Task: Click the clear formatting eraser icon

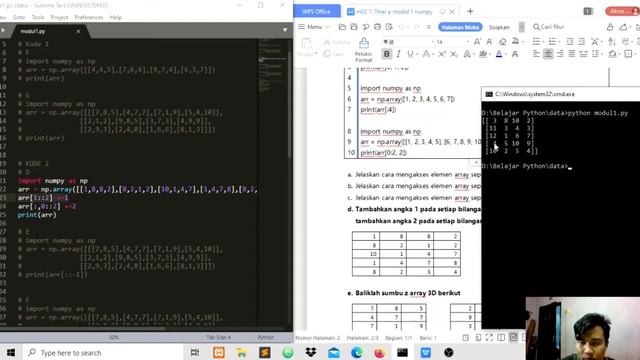Action: [503, 42]
